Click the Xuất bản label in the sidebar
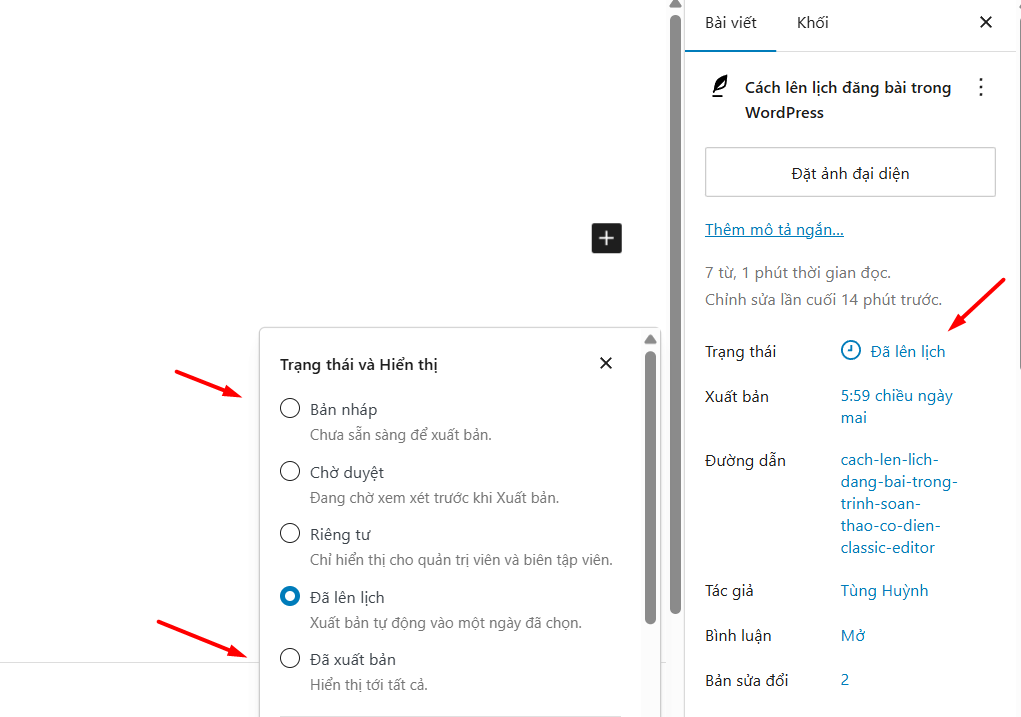 (x=736, y=397)
